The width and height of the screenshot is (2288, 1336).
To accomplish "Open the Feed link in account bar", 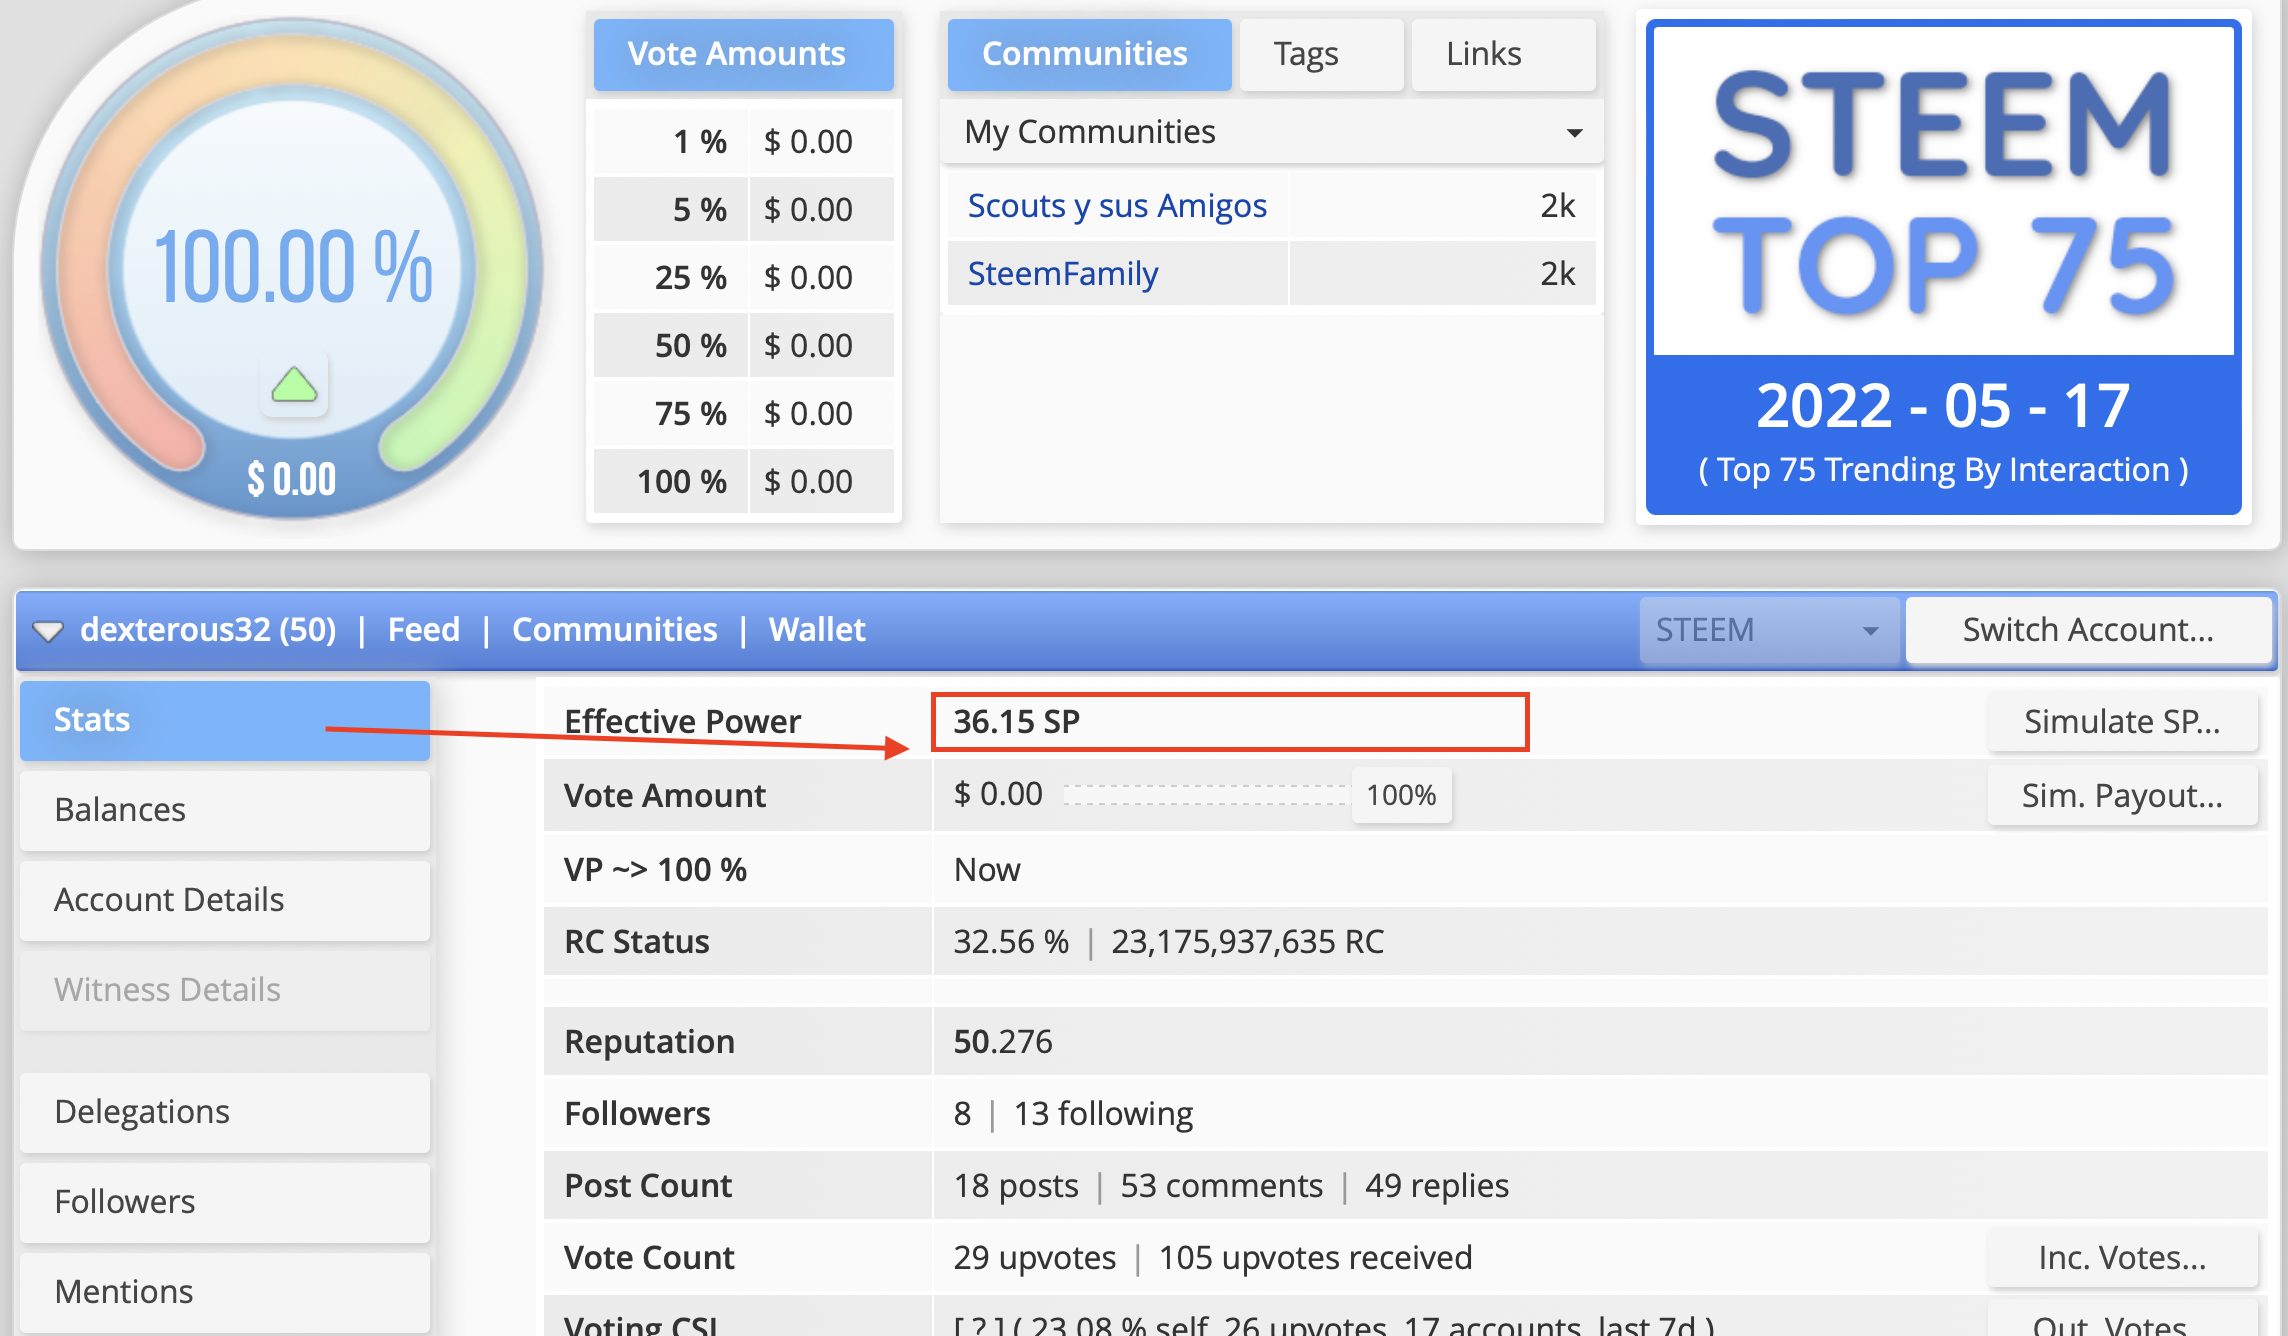I will pyautogui.click(x=424, y=630).
